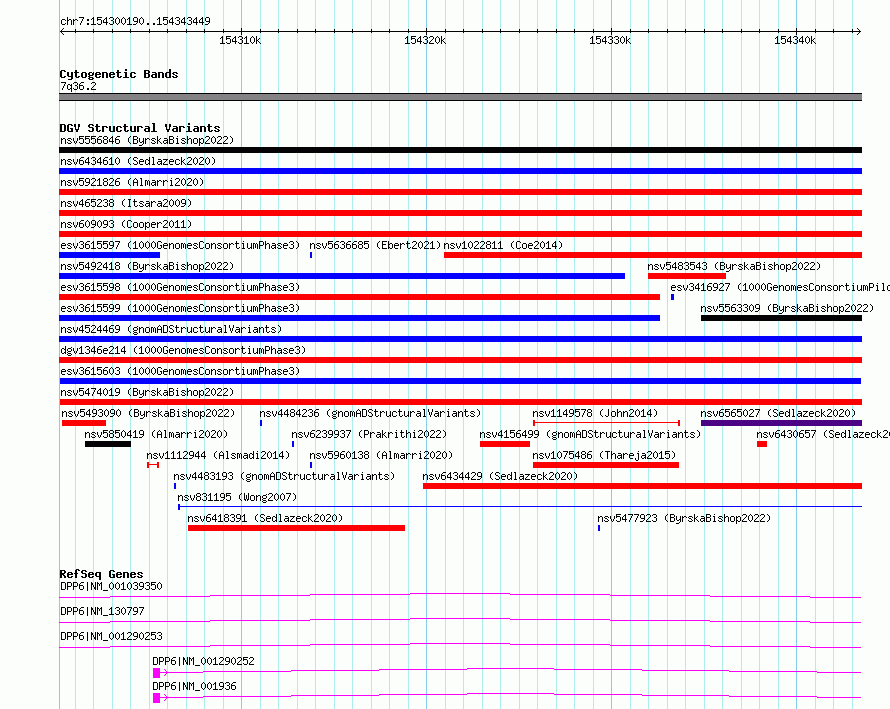Select variant nsv609093 (Cooper2011)
Viewport: 890px width, 709px height.
coord(126,224)
